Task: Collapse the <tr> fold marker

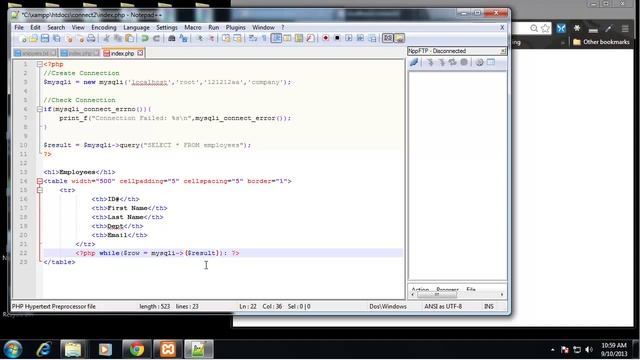Action: (40, 190)
